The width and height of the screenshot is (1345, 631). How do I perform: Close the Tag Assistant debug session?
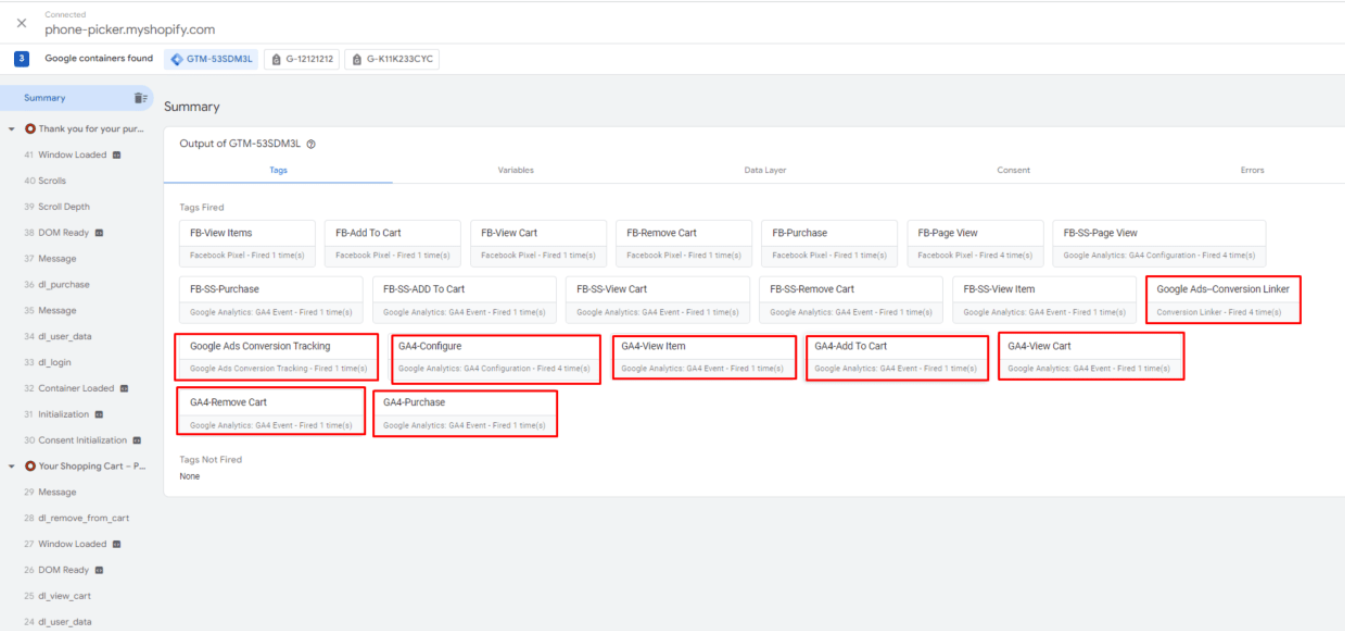pyautogui.click(x=21, y=23)
